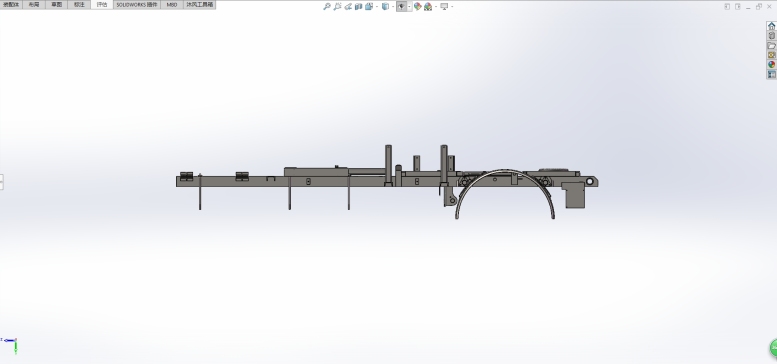
Task: Click Dynamic Annotation Views icon
Action: point(369,6)
